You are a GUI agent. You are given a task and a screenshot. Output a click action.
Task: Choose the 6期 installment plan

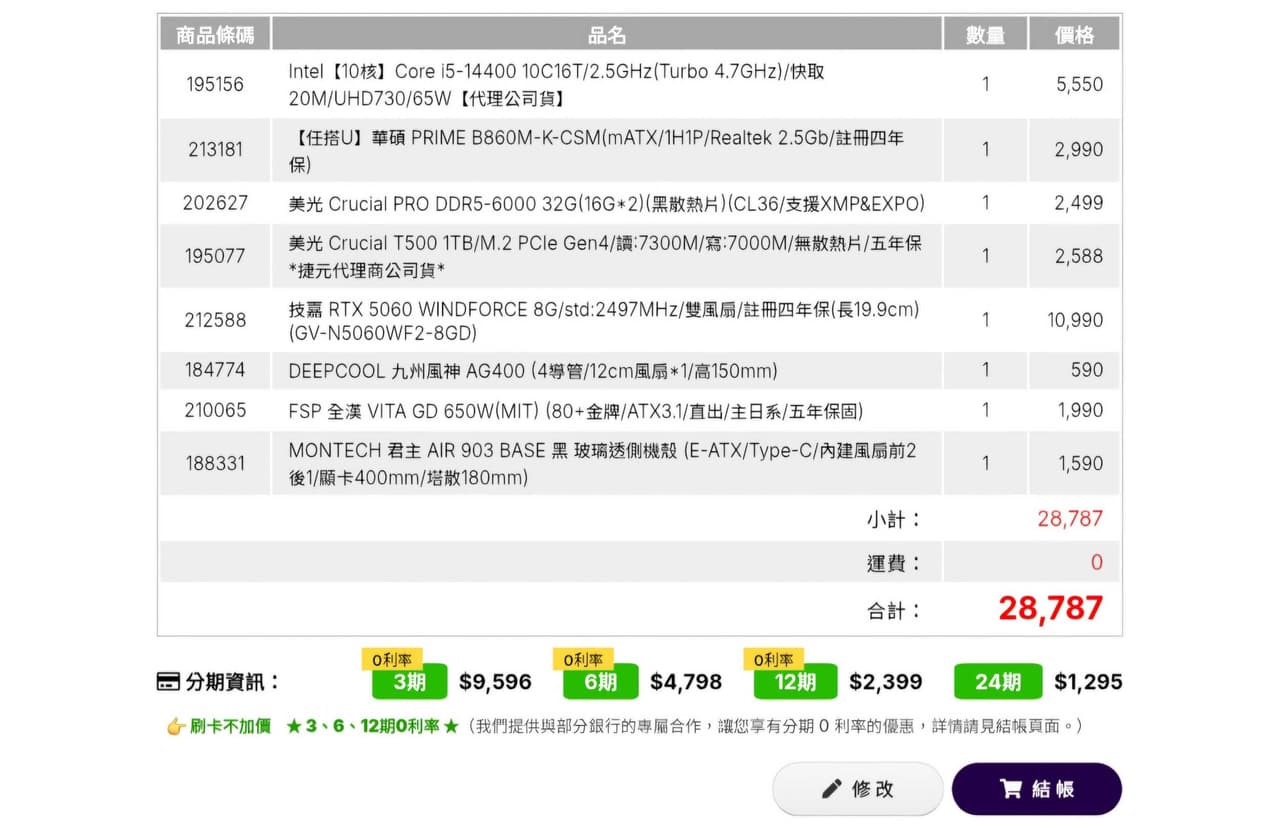(x=600, y=682)
